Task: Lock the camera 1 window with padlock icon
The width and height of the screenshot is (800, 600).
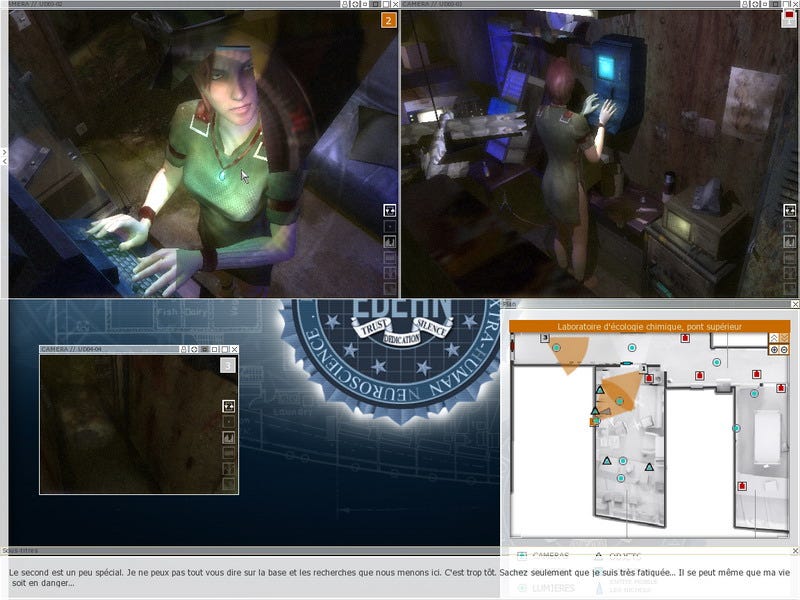Action: click(745, 4)
